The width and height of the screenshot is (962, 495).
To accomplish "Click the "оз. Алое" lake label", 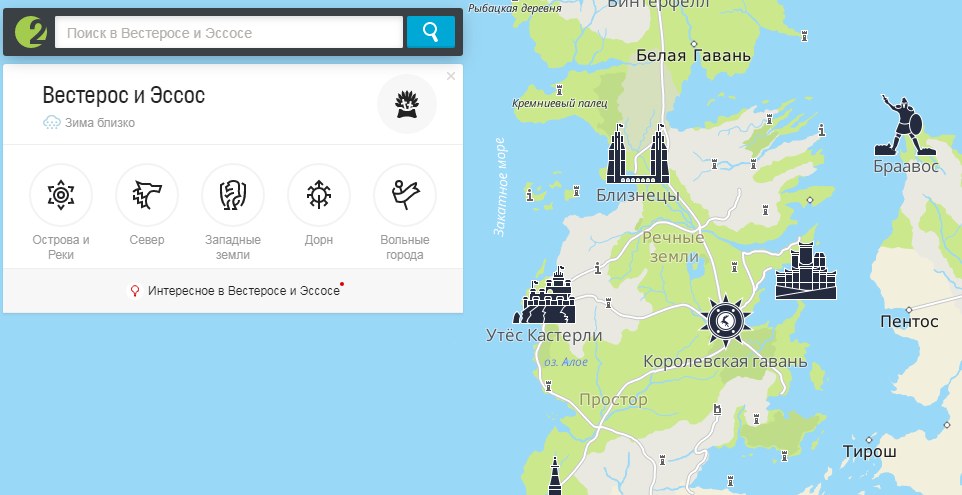I will click(x=566, y=363).
